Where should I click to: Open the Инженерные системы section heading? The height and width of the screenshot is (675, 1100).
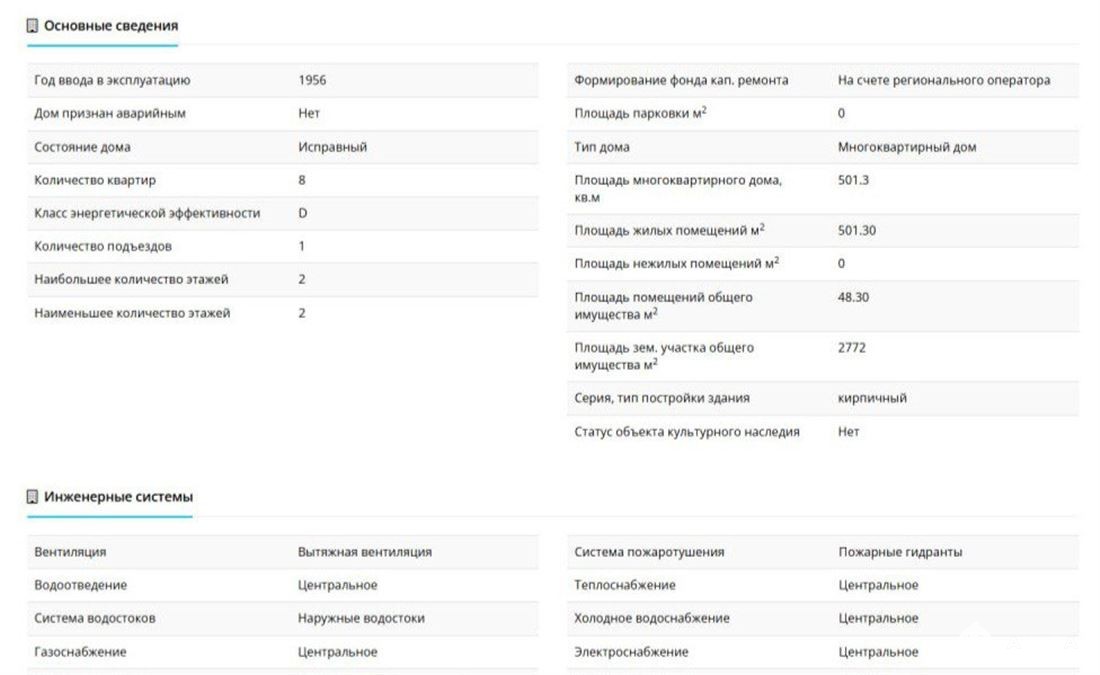118,496
